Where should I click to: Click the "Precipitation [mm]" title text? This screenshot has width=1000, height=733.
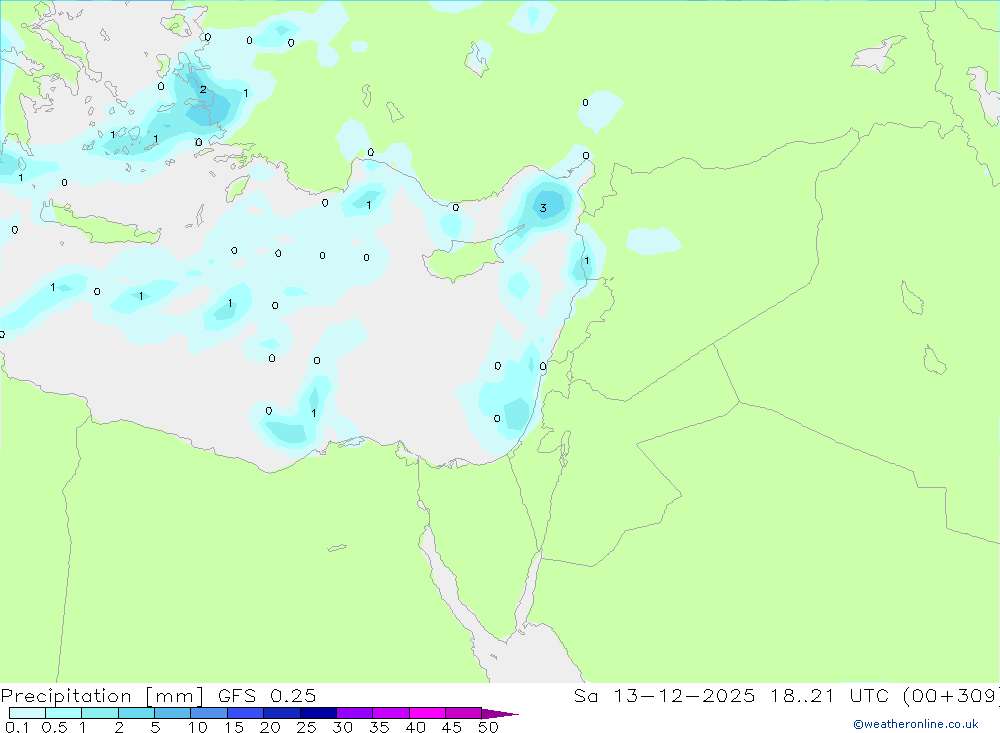pyautogui.click(x=102, y=696)
